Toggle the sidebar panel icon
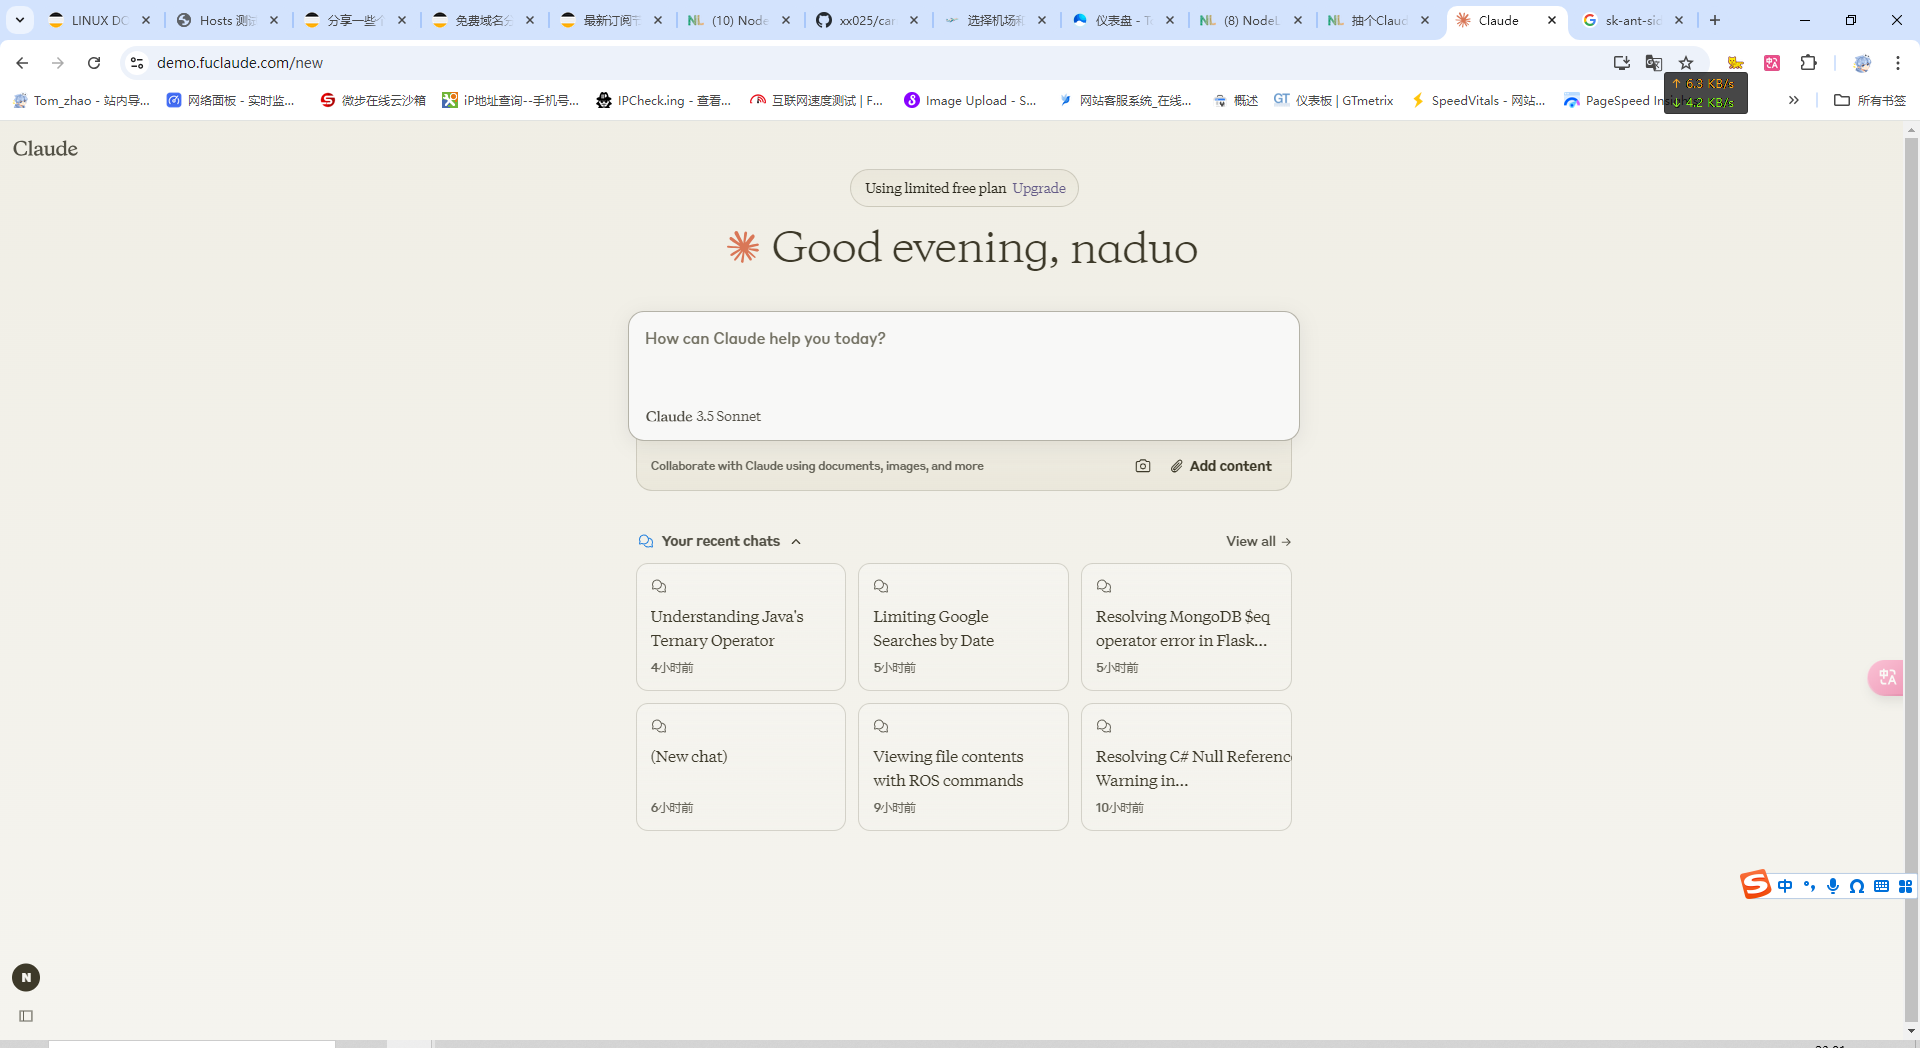 26,1016
